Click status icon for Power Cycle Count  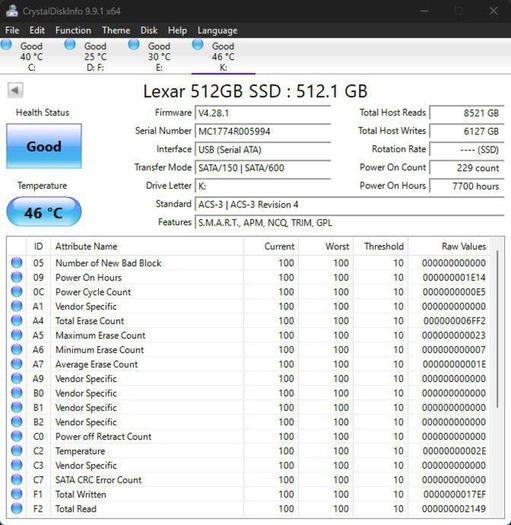point(16,292)
